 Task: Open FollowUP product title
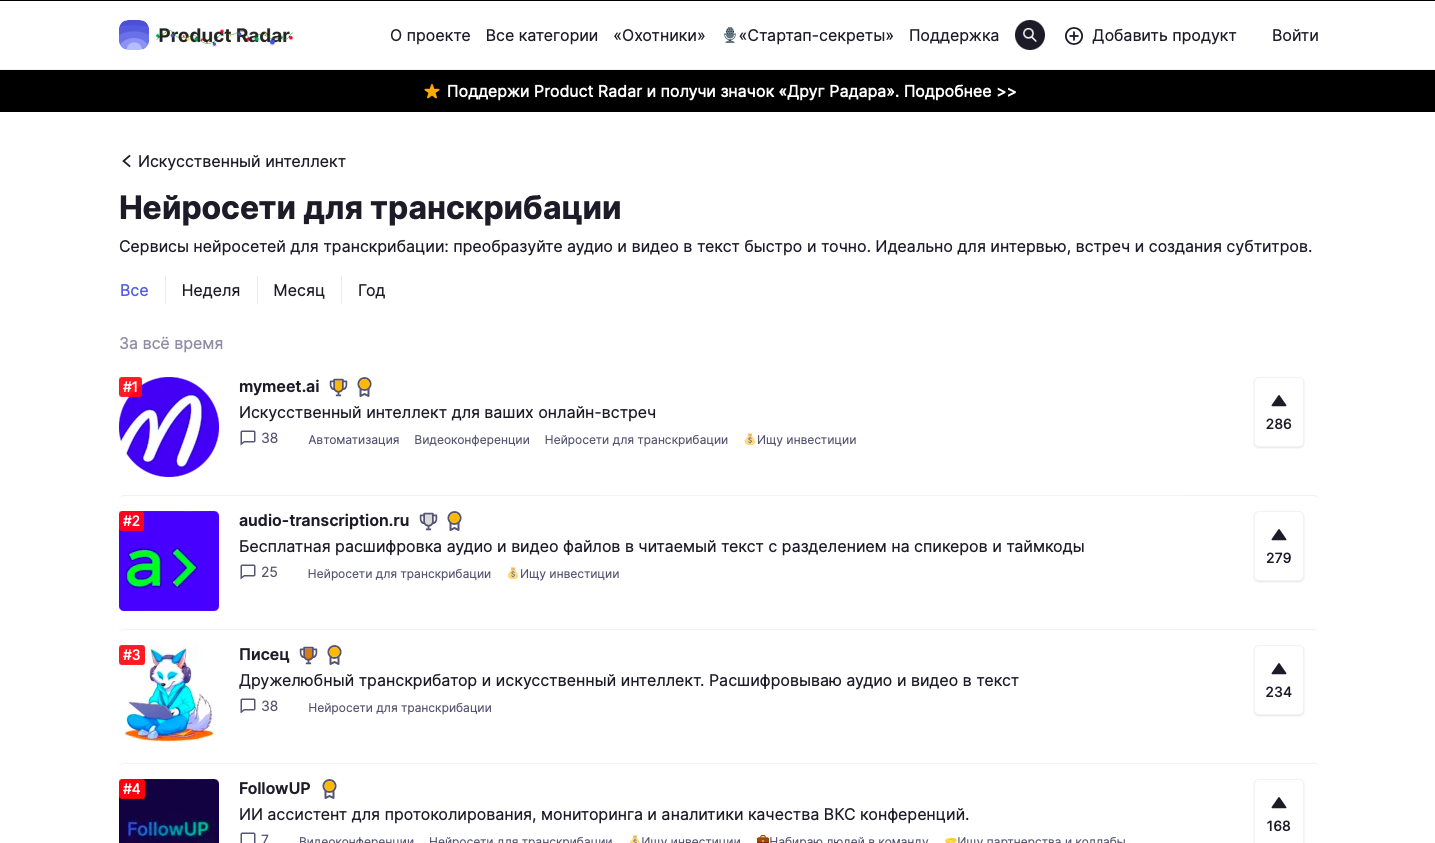(275, 788)
